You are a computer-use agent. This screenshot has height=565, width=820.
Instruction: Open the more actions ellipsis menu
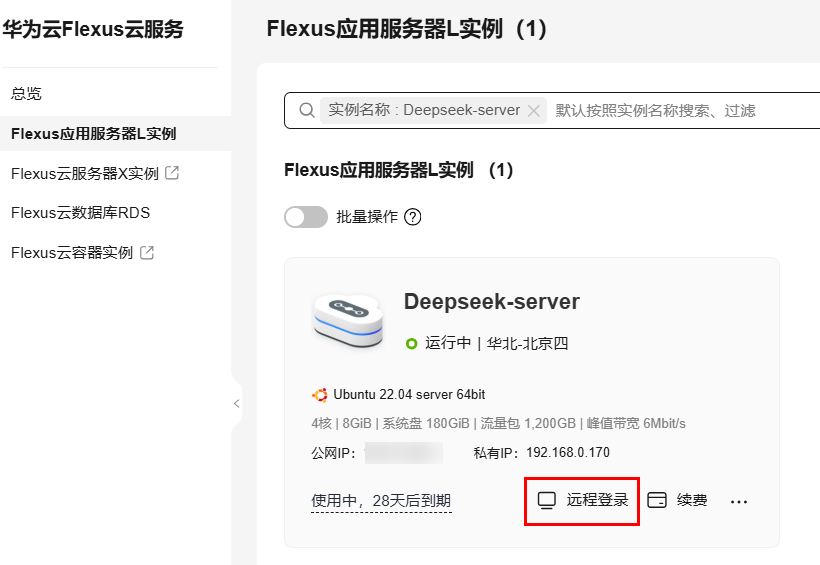[x=739, y=501]
